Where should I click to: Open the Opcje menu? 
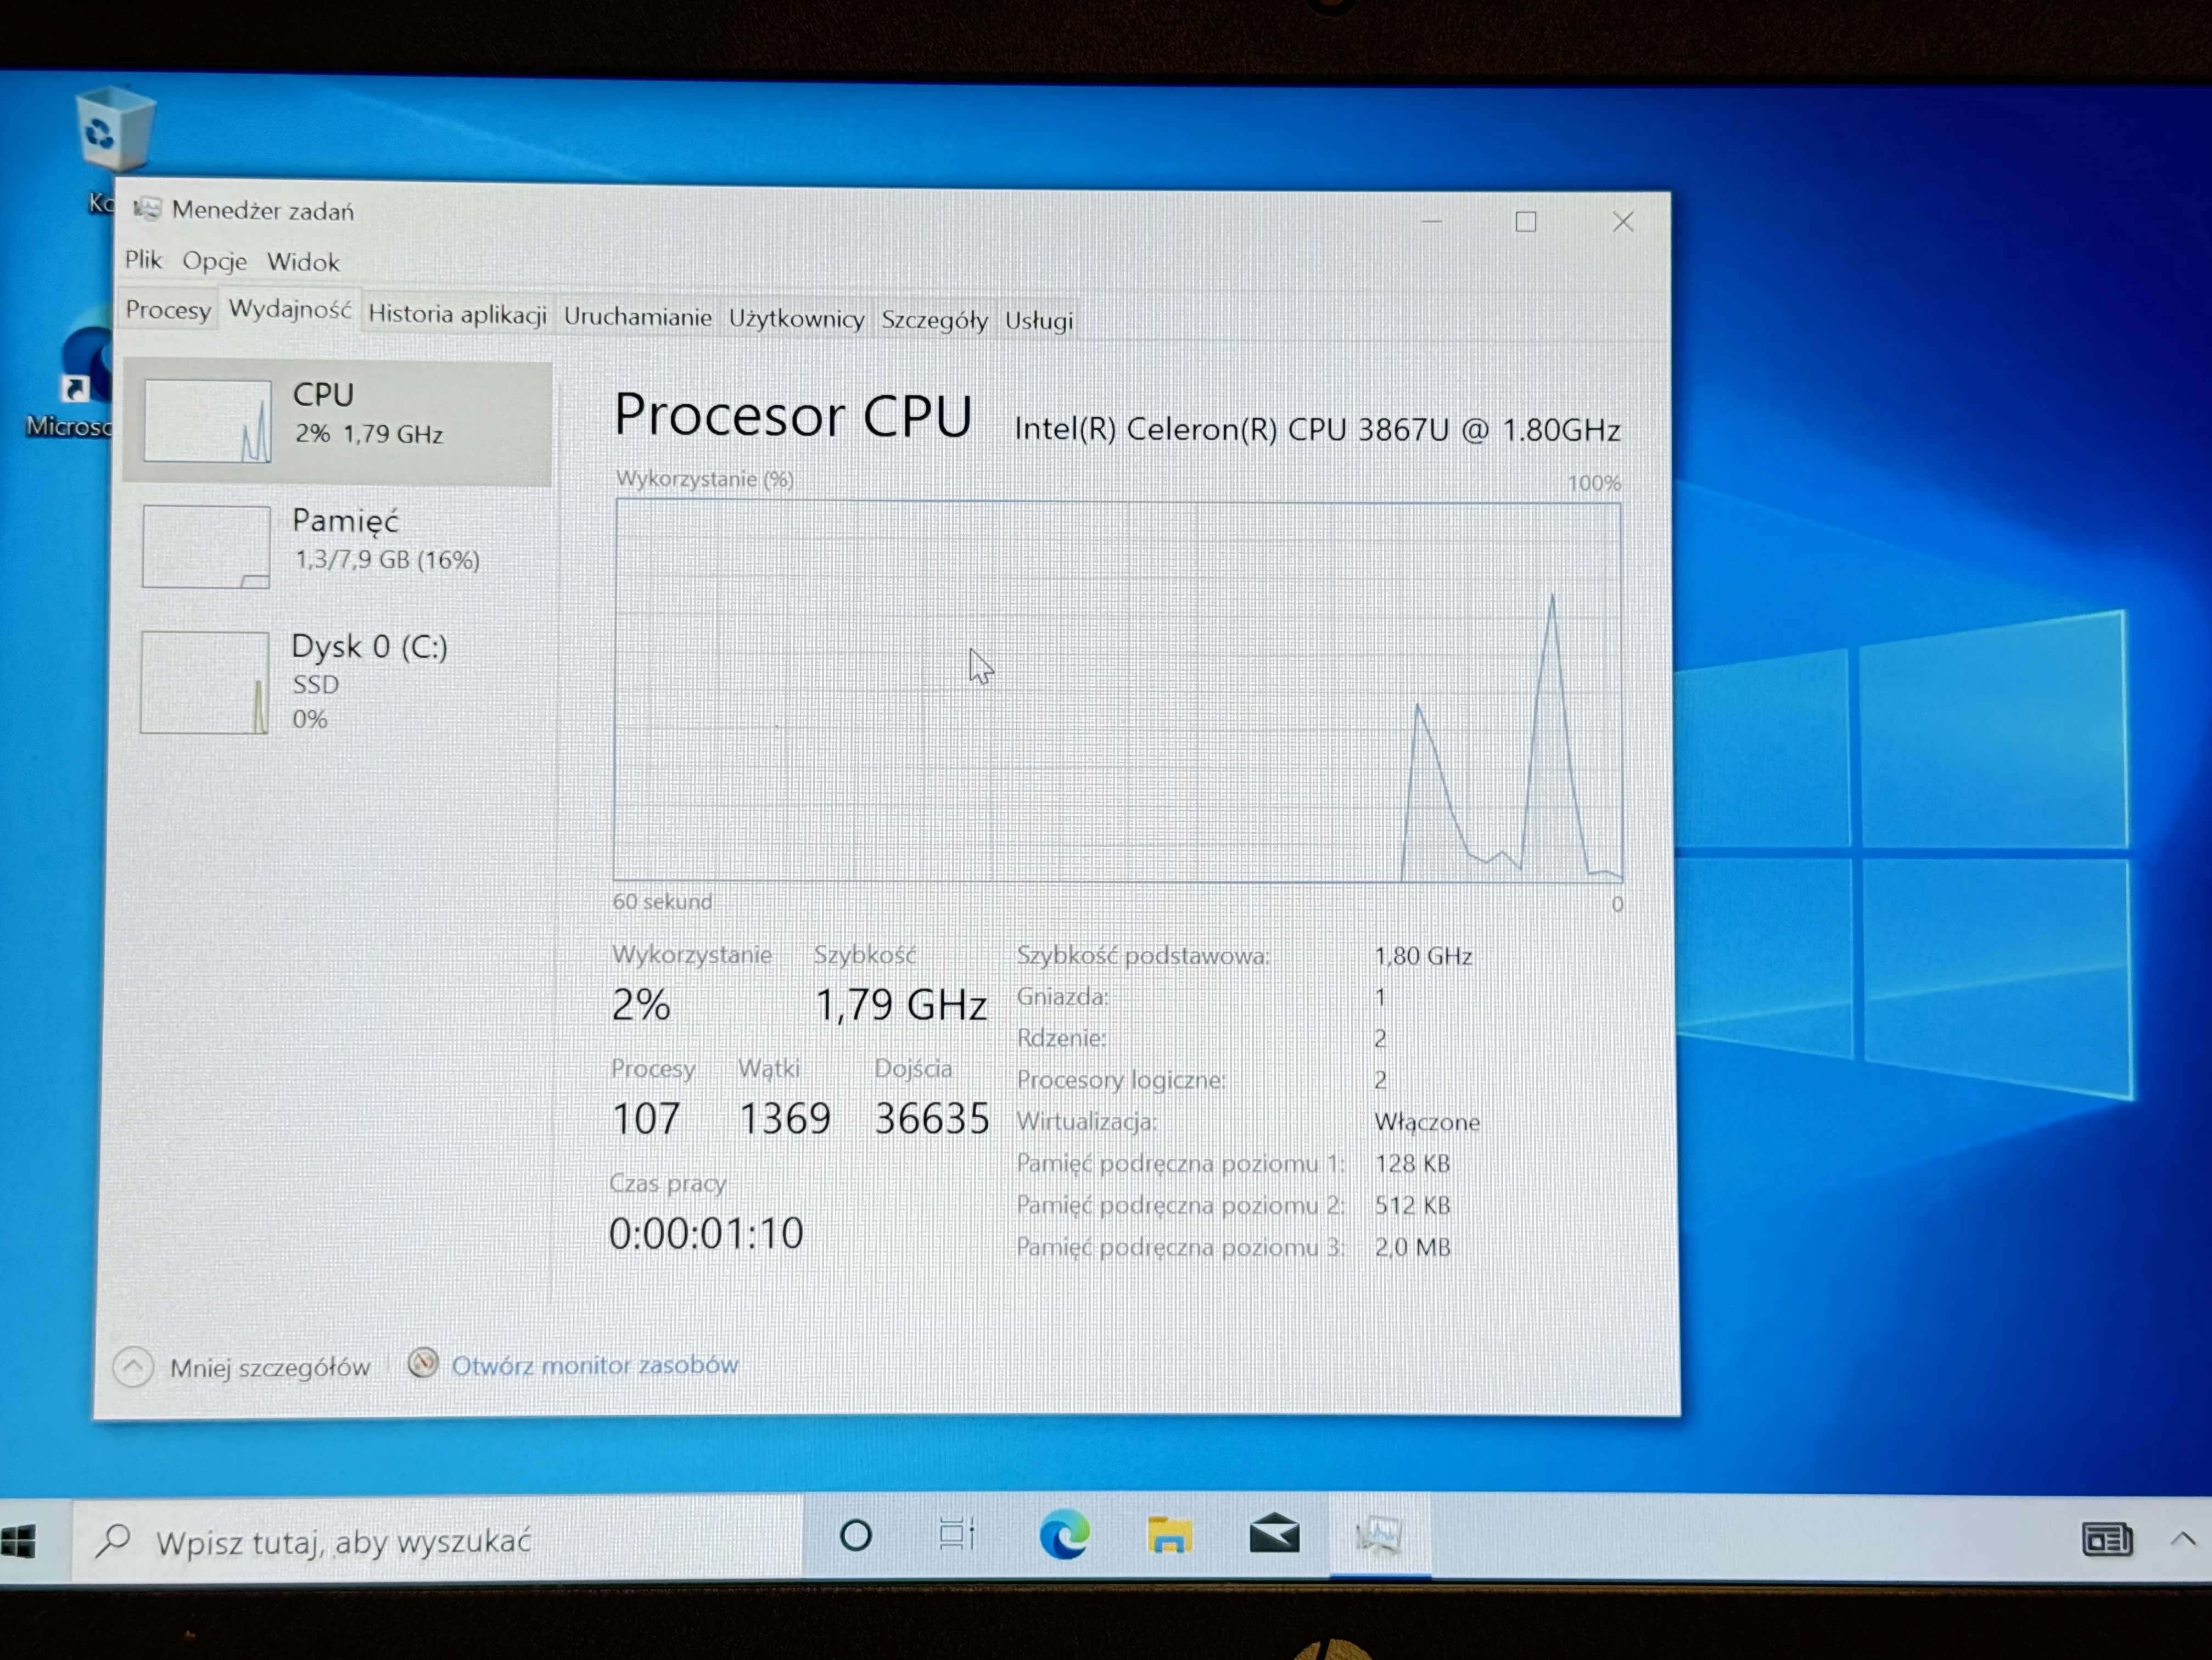click(x=214, y=261)
